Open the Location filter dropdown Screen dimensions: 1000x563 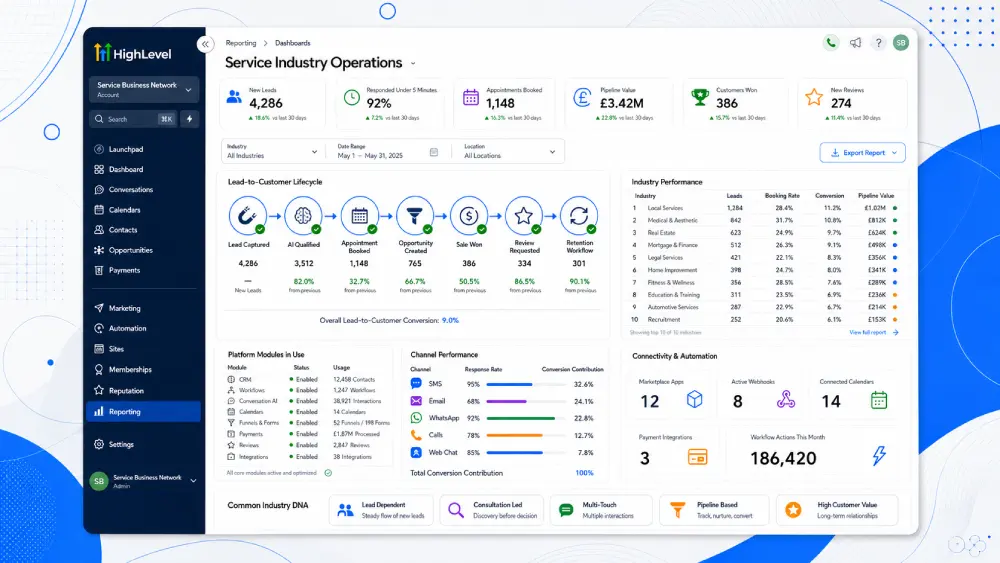[x=509, y=151]
